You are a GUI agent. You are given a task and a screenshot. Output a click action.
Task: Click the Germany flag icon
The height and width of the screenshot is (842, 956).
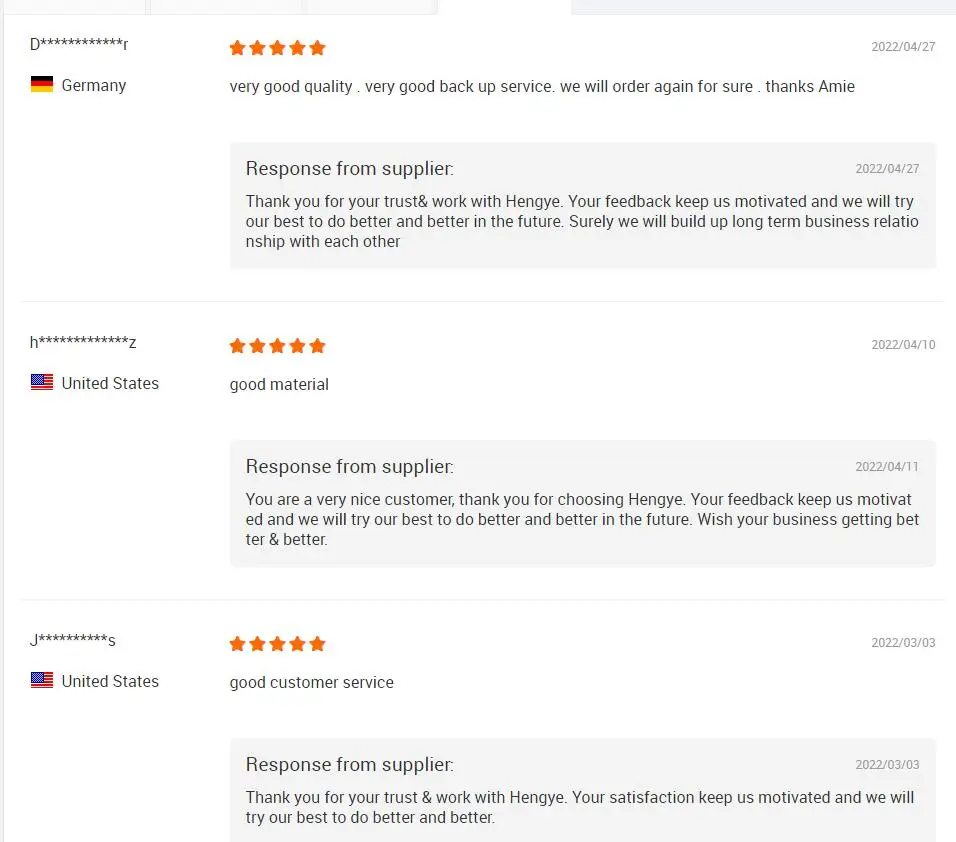(x=40, y=84)
